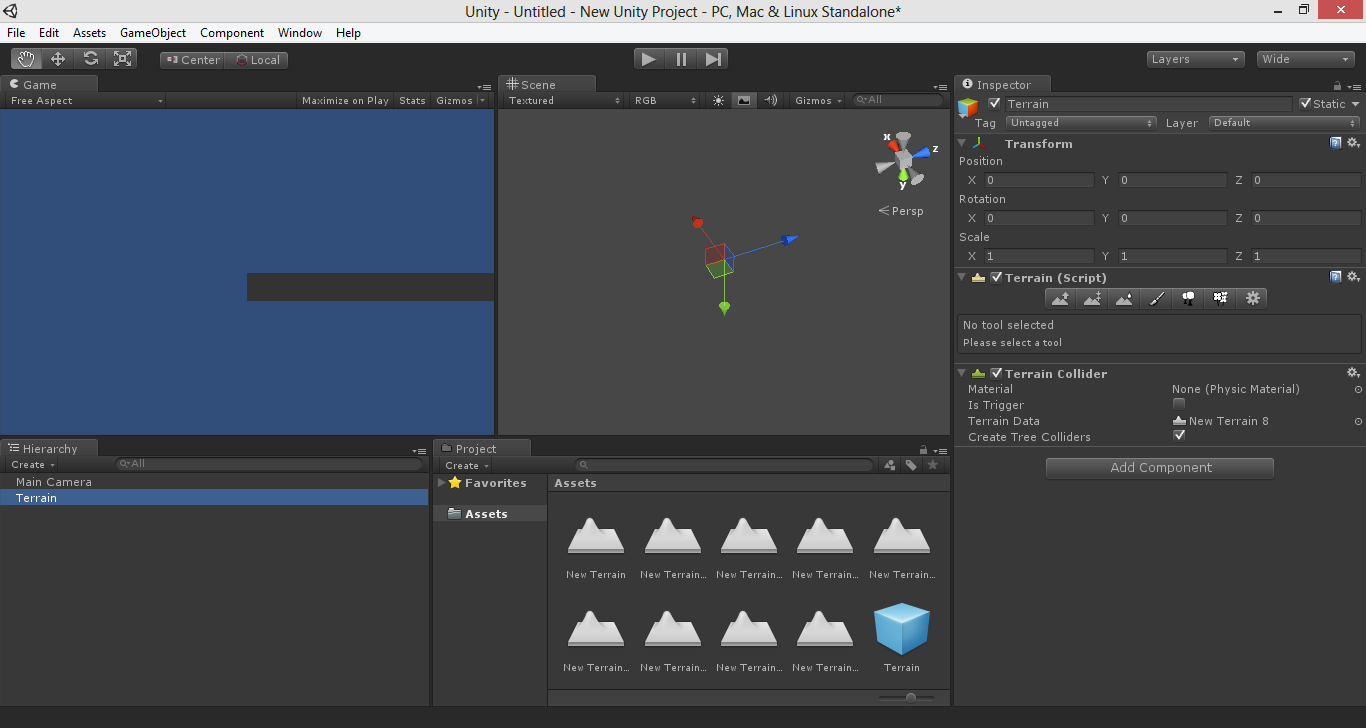
Task: Select Smooth Height terrain tool
Action: [x=1124, y=298]
